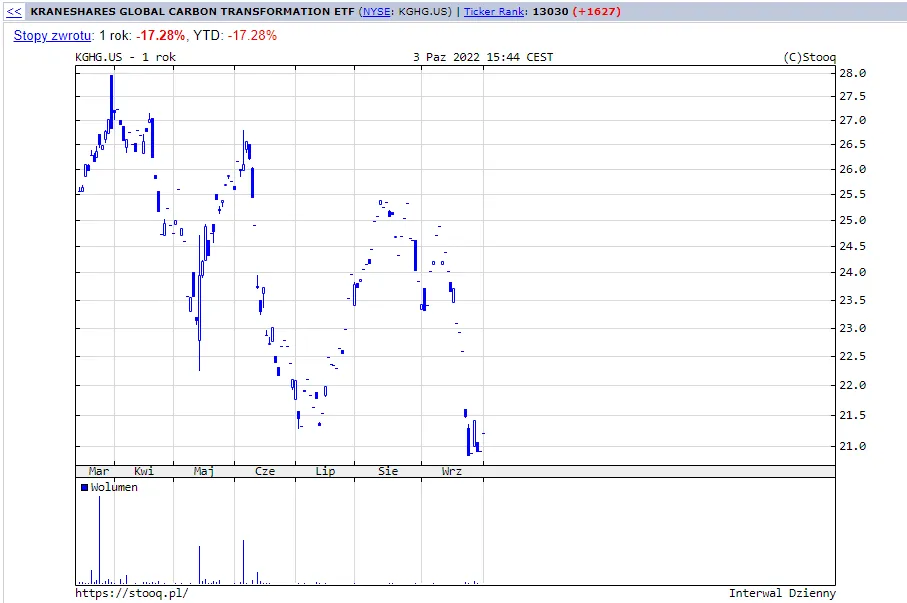This screenshot has height=603, width=907.
Task: Click the tallest volume bar in March
Action: (99, 539)
